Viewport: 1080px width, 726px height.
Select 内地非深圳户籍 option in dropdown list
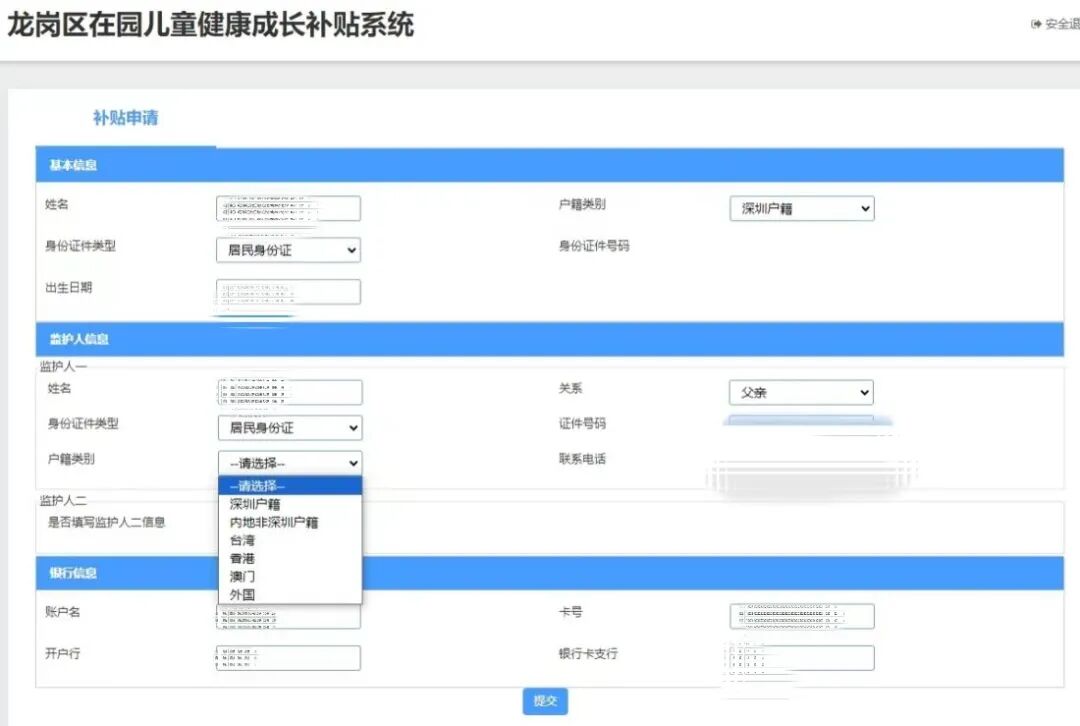click(274, 522)
